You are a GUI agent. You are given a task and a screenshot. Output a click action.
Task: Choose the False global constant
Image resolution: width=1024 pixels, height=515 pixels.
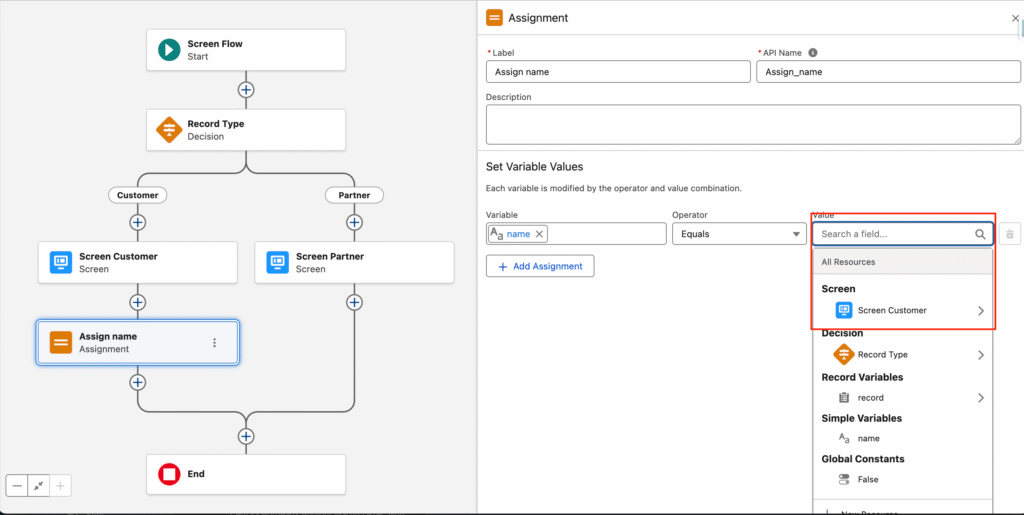tap(867, 480)
